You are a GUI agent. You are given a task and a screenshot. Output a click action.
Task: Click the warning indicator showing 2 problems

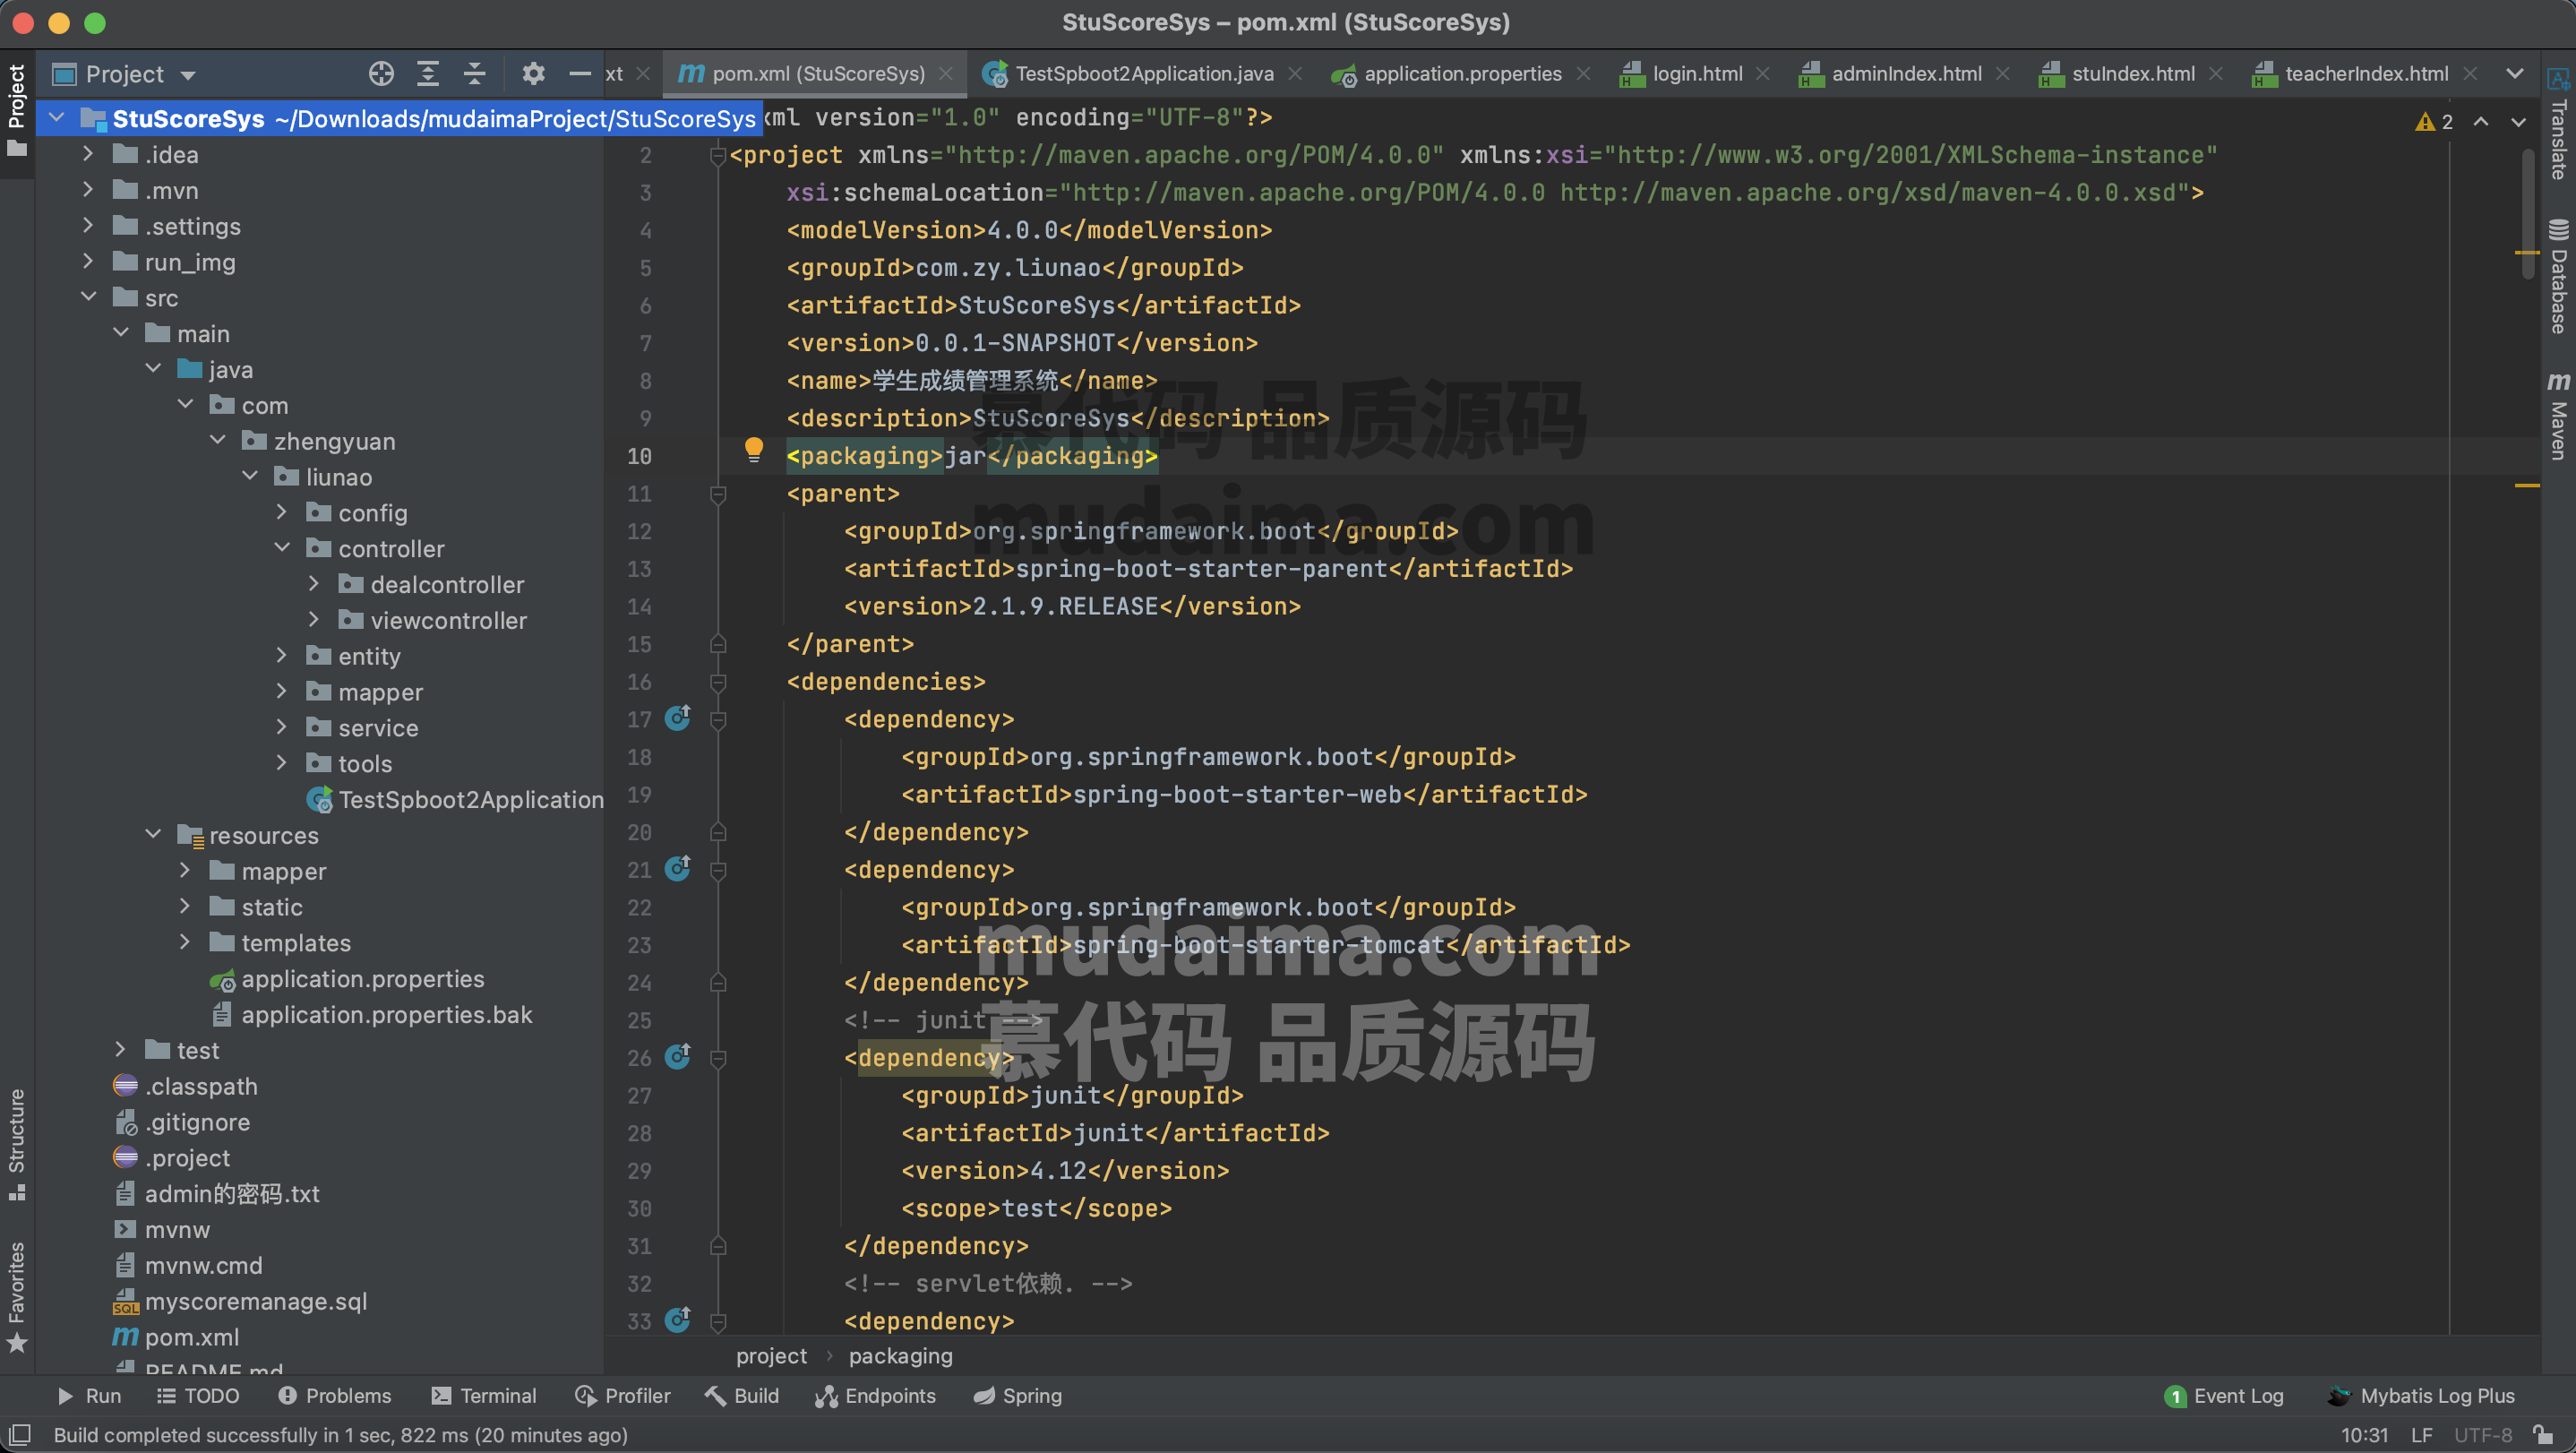click(x=2434, y=122)
